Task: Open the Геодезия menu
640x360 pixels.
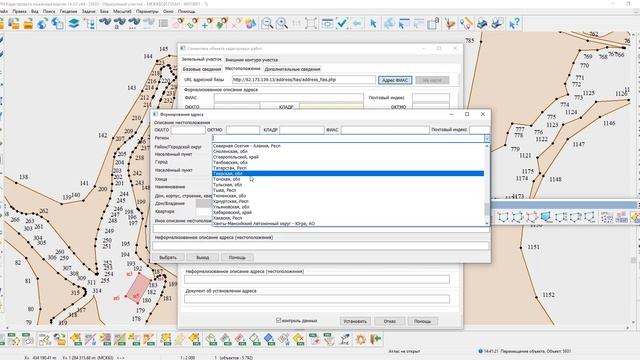Action: (69, 11)
